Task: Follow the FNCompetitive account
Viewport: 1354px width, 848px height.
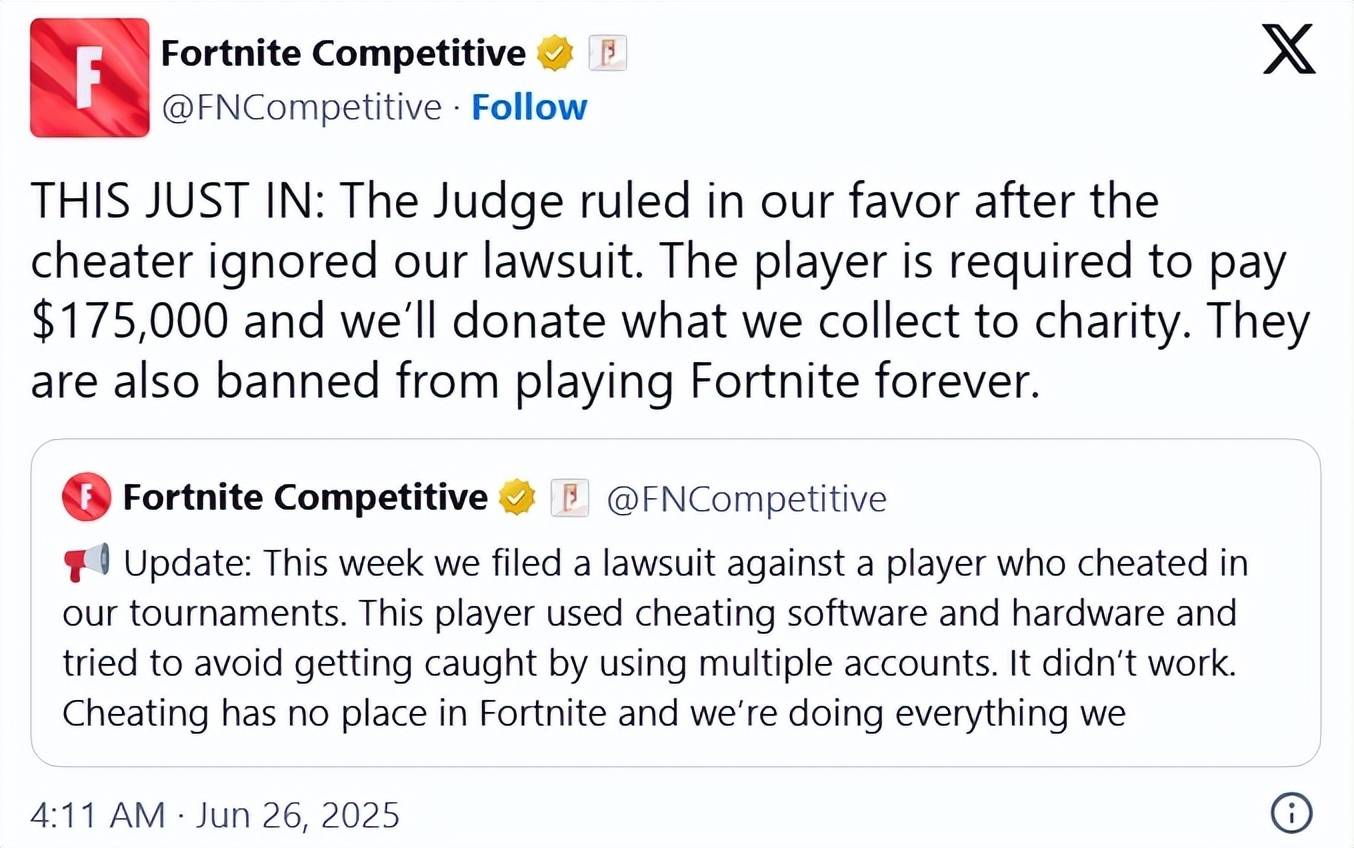Action: [529, 107]
